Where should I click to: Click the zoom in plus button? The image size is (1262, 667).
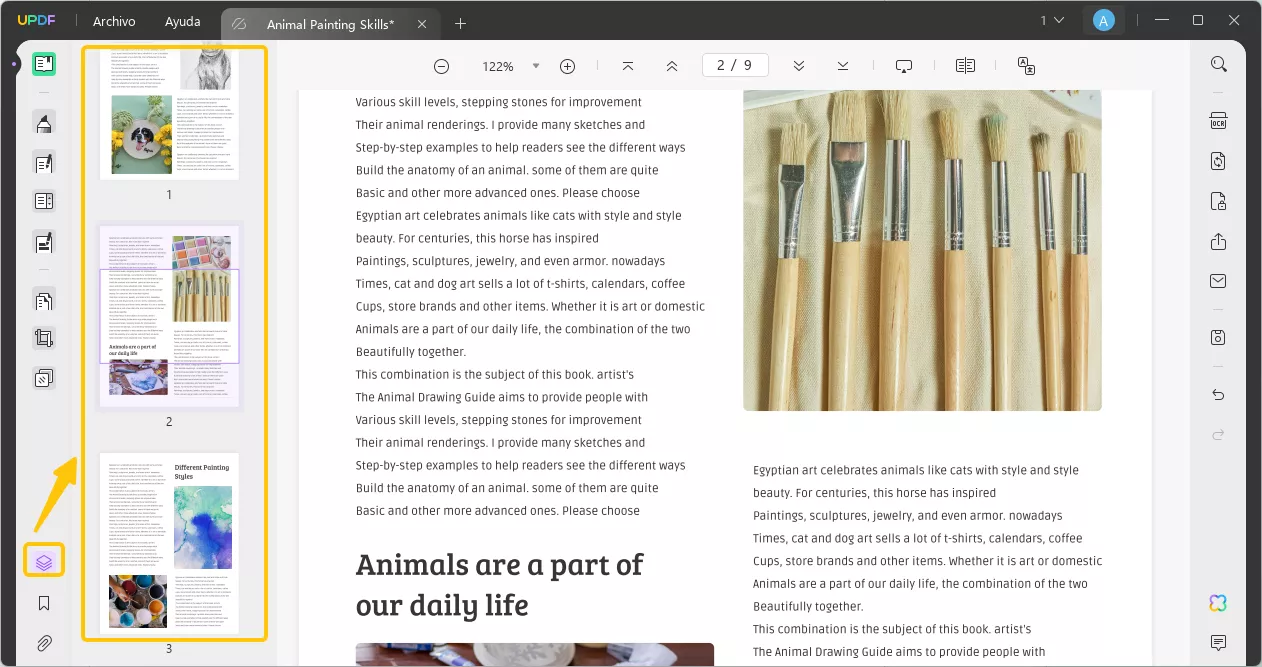click(567, 66)
